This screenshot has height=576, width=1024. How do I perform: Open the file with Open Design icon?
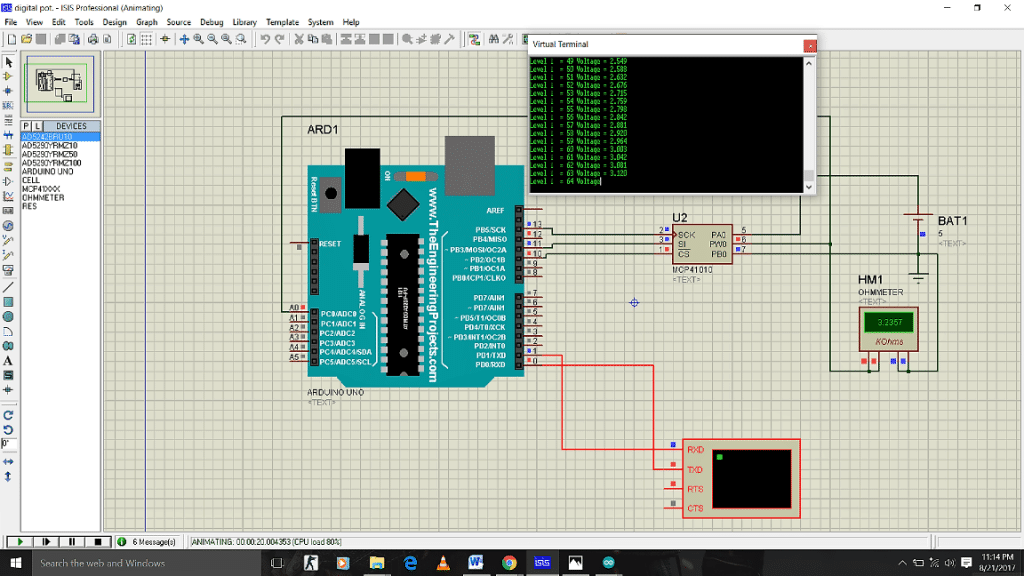(26, 39)
